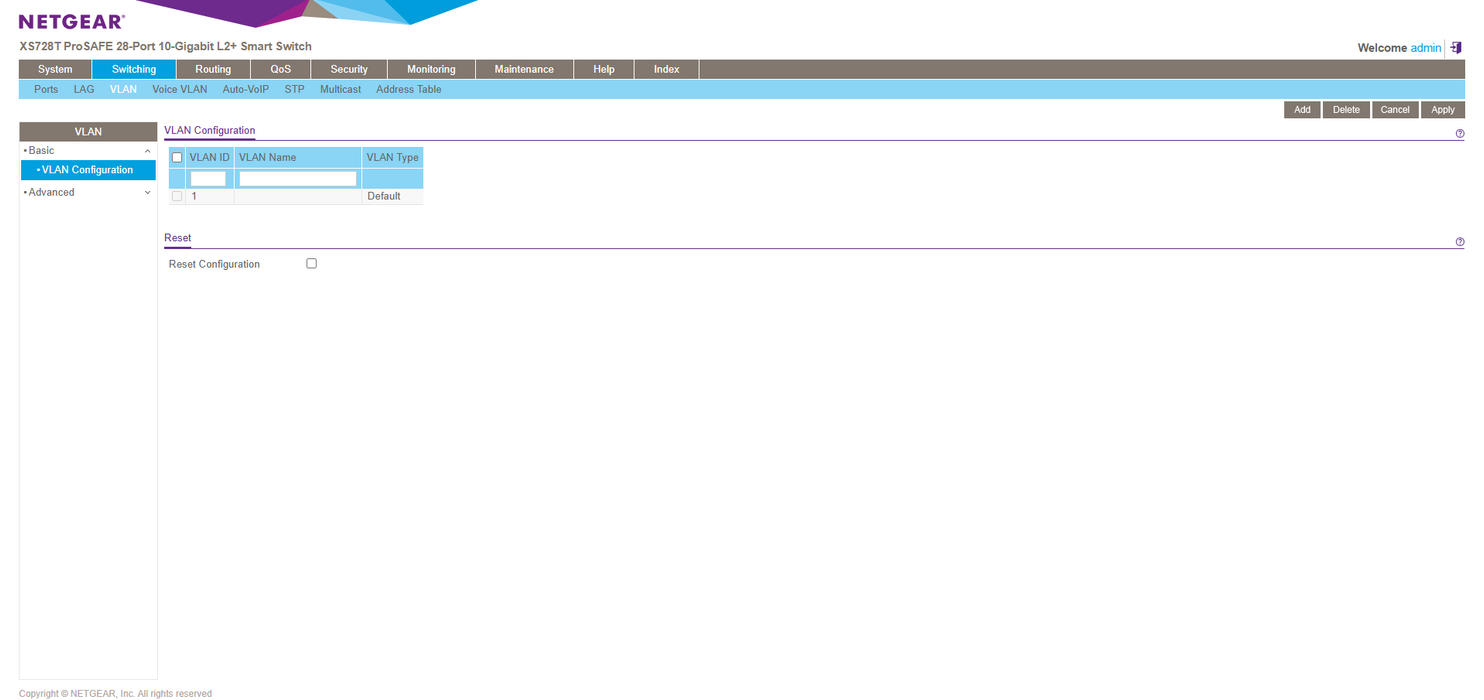Screen dimensions: 1484x700
Task: Open the System tab
Action: (55, 69)
